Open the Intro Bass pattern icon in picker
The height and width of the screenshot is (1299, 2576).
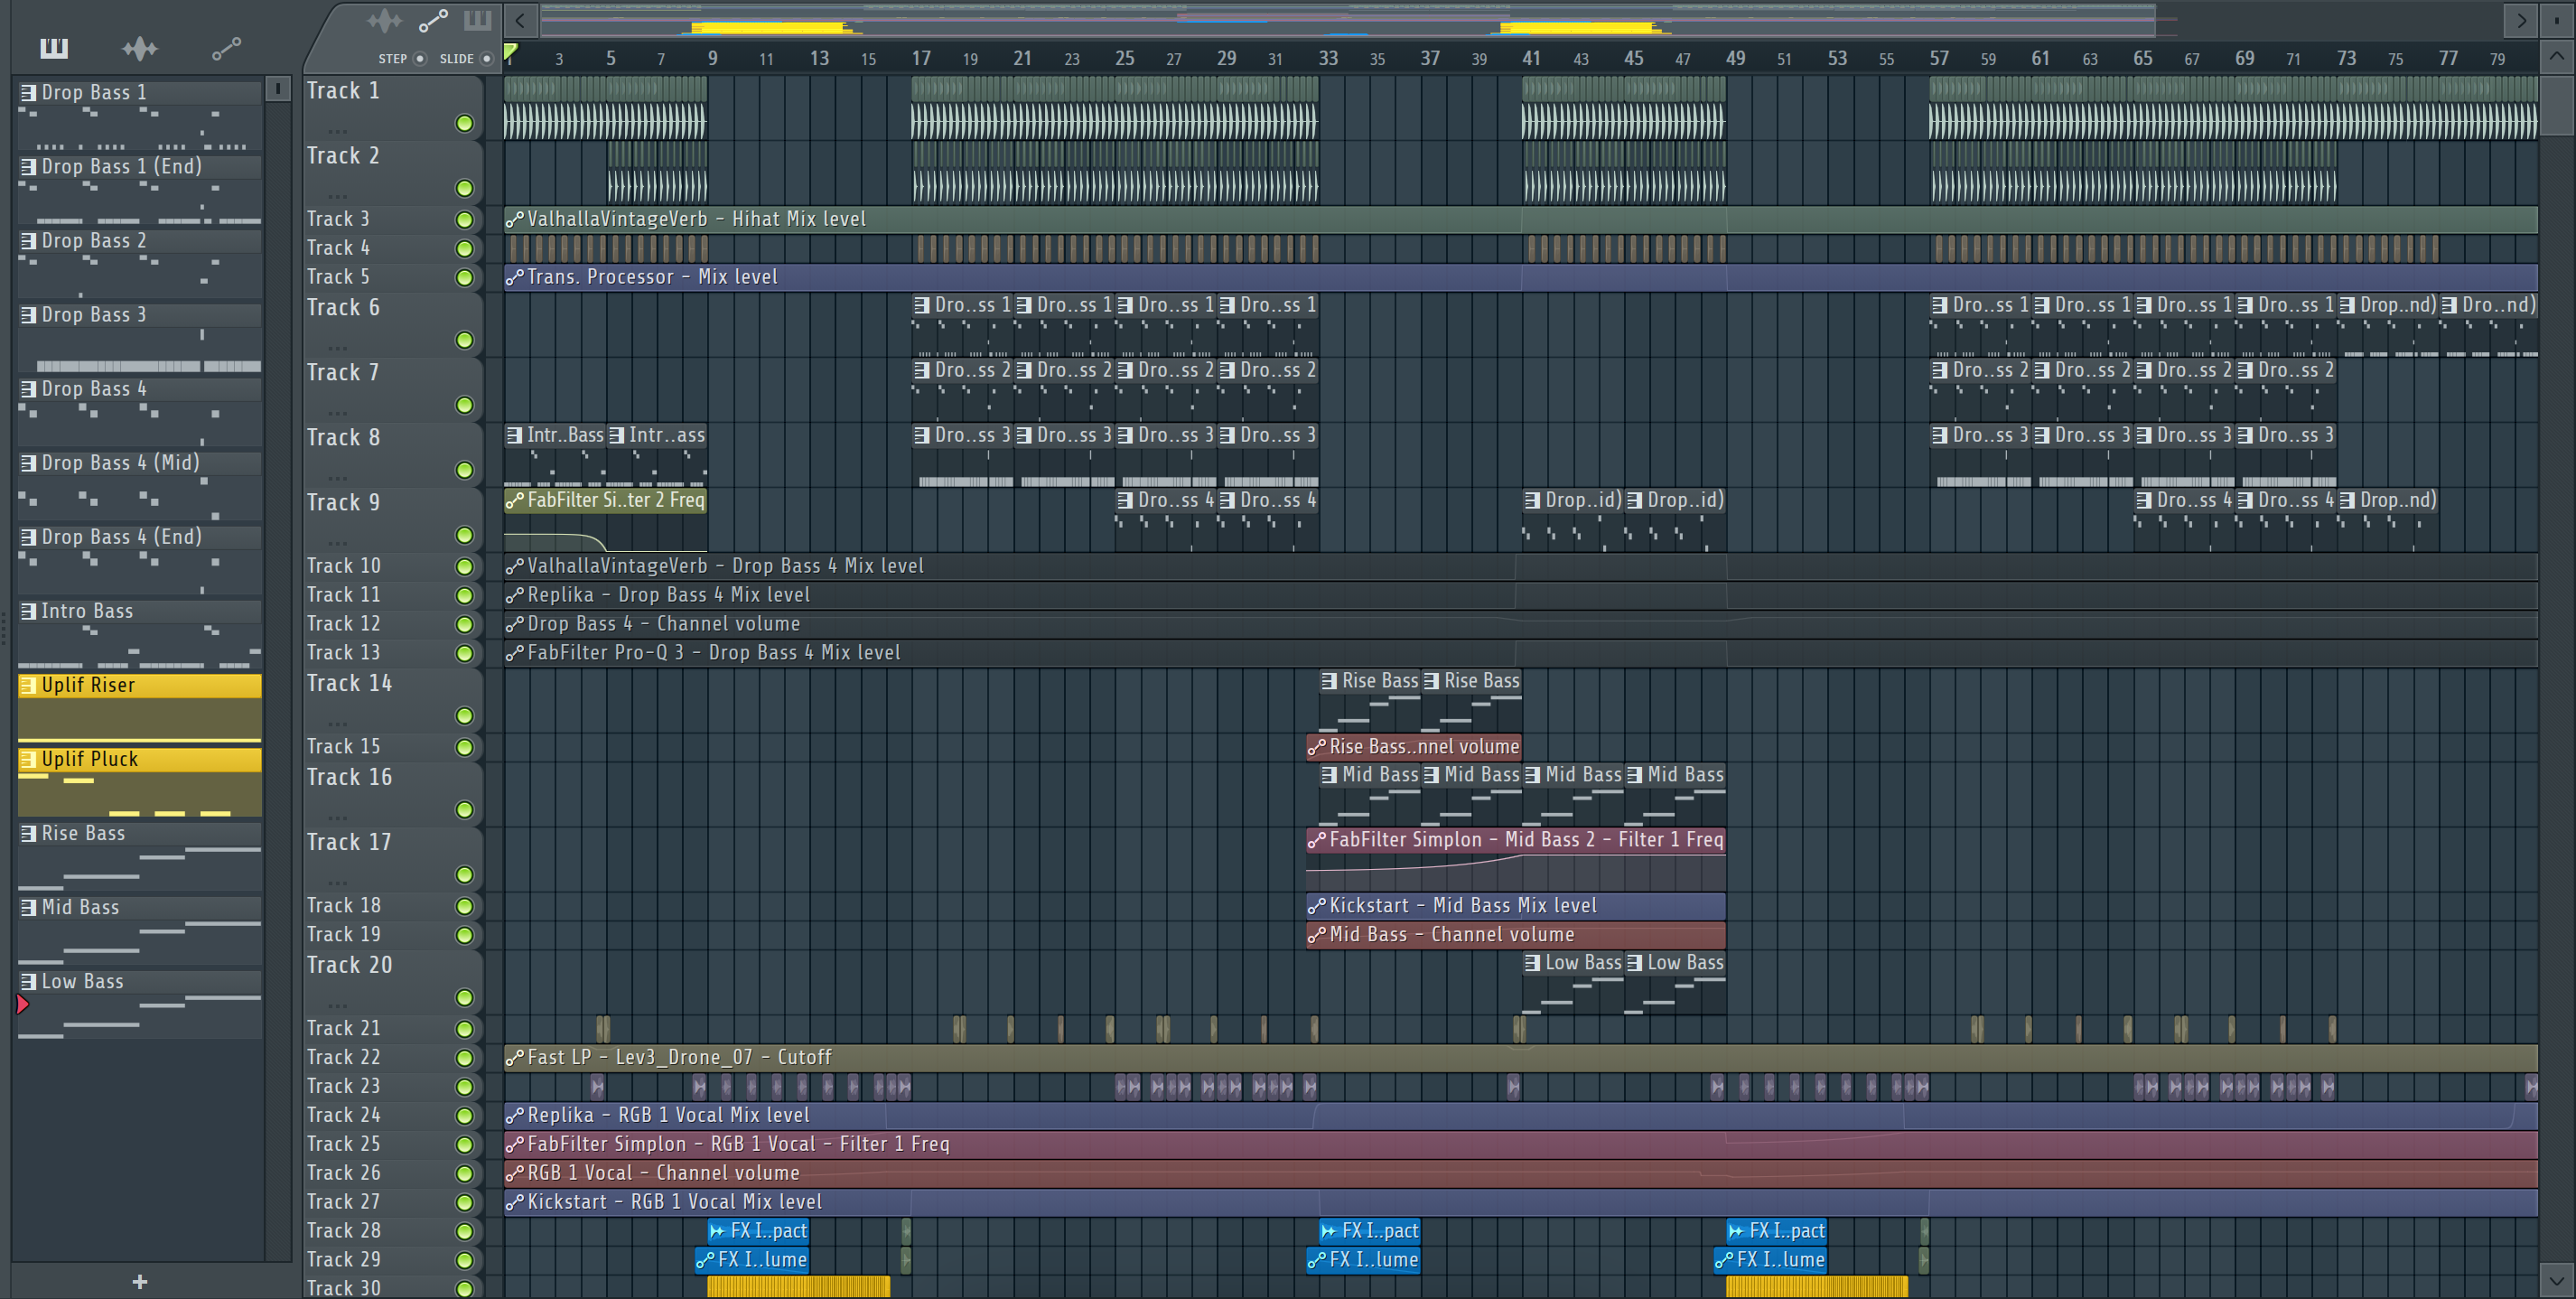(x=29, y=611)
